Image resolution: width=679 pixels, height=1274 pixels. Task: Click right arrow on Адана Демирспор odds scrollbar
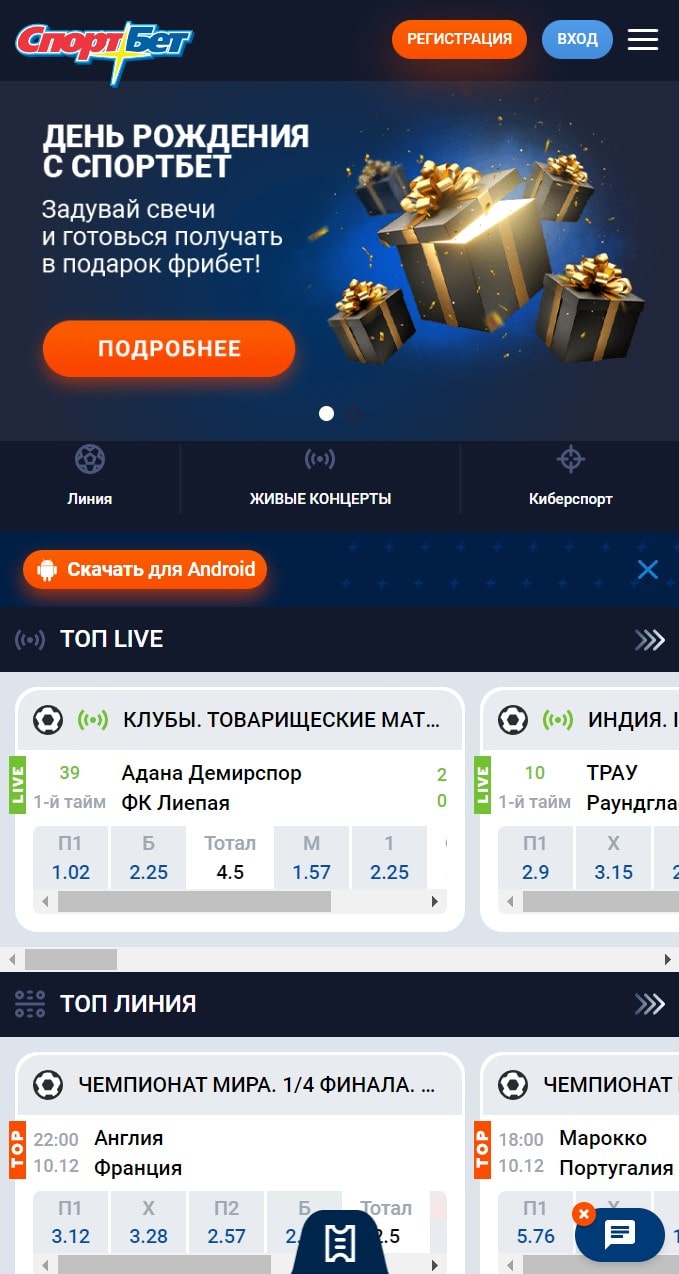point(435,902)
